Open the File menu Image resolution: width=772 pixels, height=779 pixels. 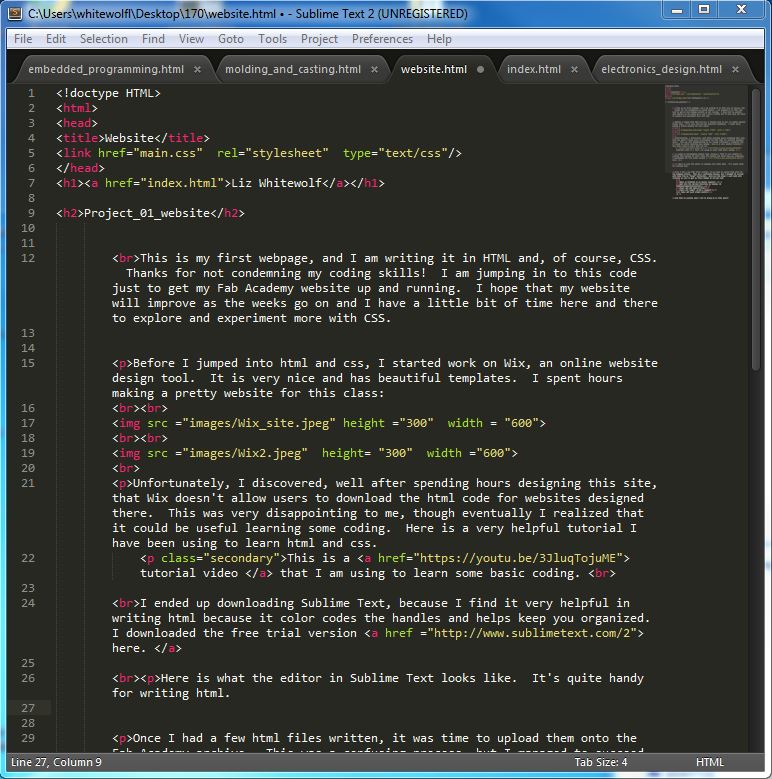(x=23, y=39)
